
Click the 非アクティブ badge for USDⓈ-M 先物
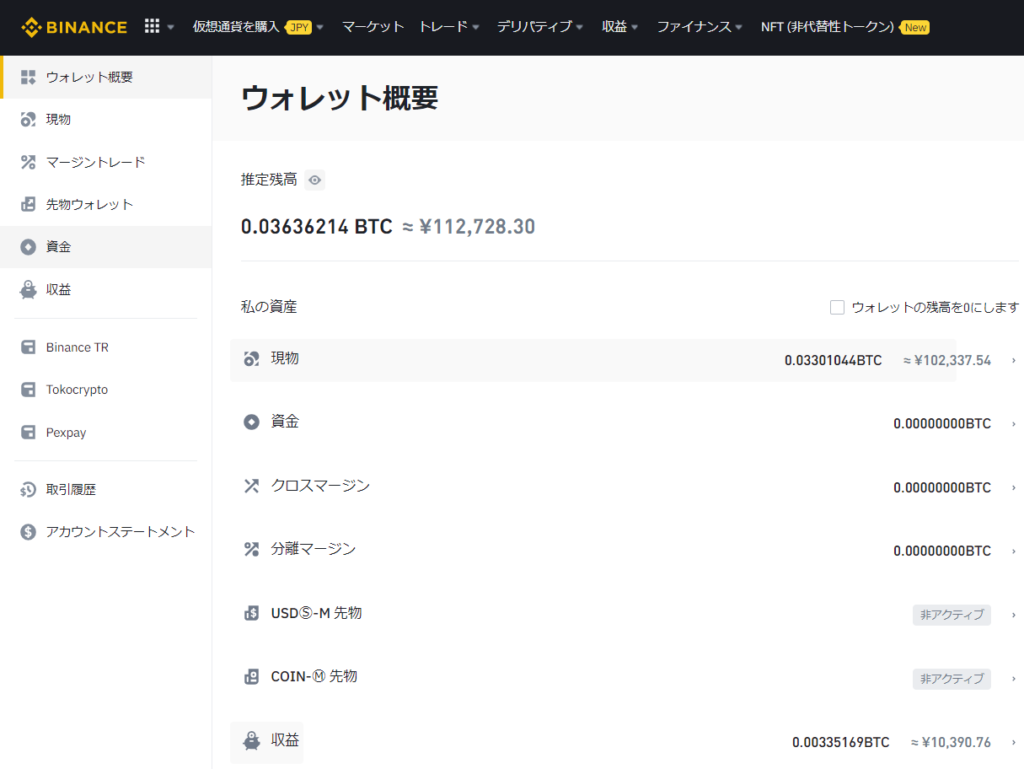pyautogui.click(x=951, y=615)
